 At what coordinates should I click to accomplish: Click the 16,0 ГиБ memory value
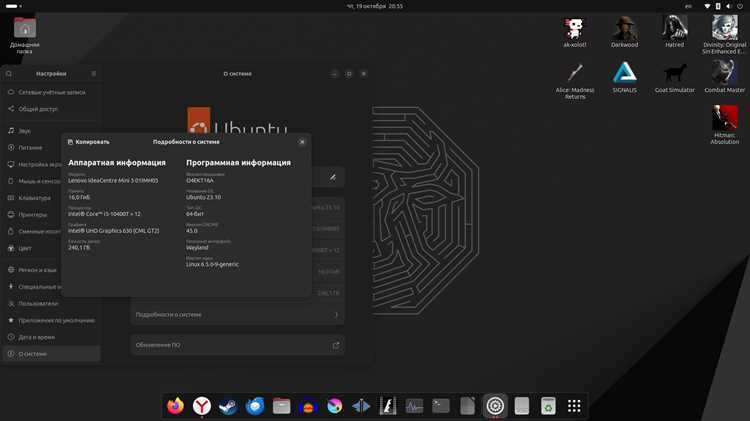click(x=79, y=198)
